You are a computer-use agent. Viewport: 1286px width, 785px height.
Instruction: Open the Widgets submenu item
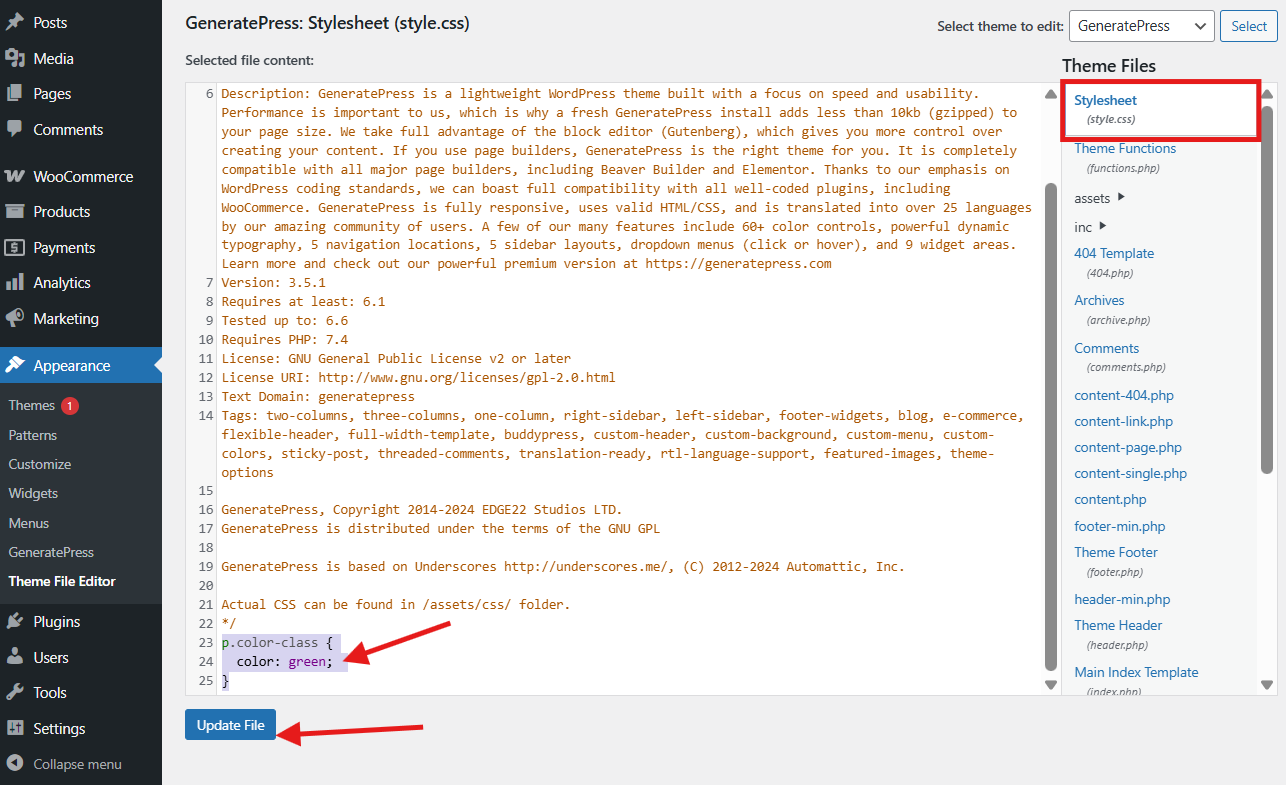(33, 493)
